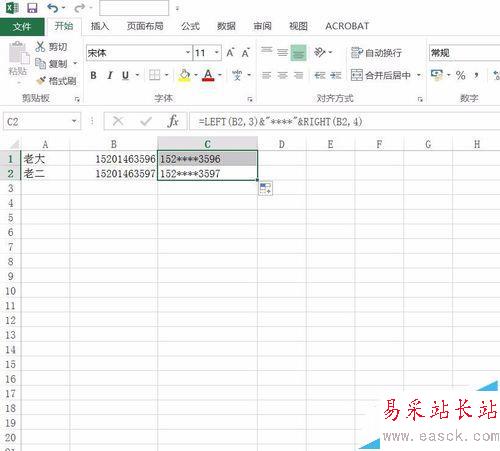Toggle wrap text (自动换行)
The height and width of the screenshot is (451, 500).
(376, 53)
